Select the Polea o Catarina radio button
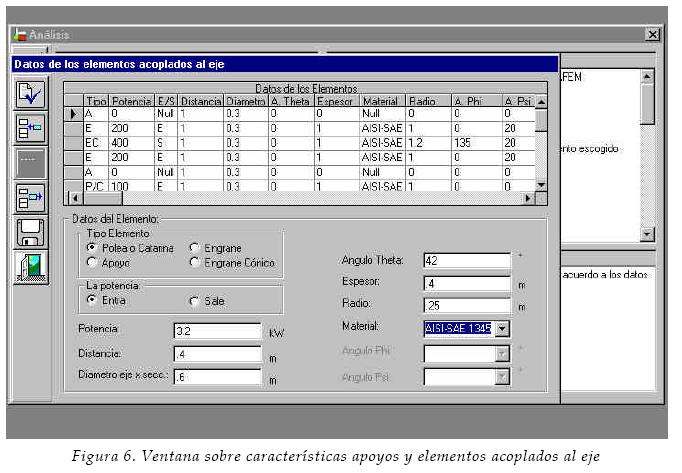The height and width of the screenshot is (473, 682). point(92,247)
